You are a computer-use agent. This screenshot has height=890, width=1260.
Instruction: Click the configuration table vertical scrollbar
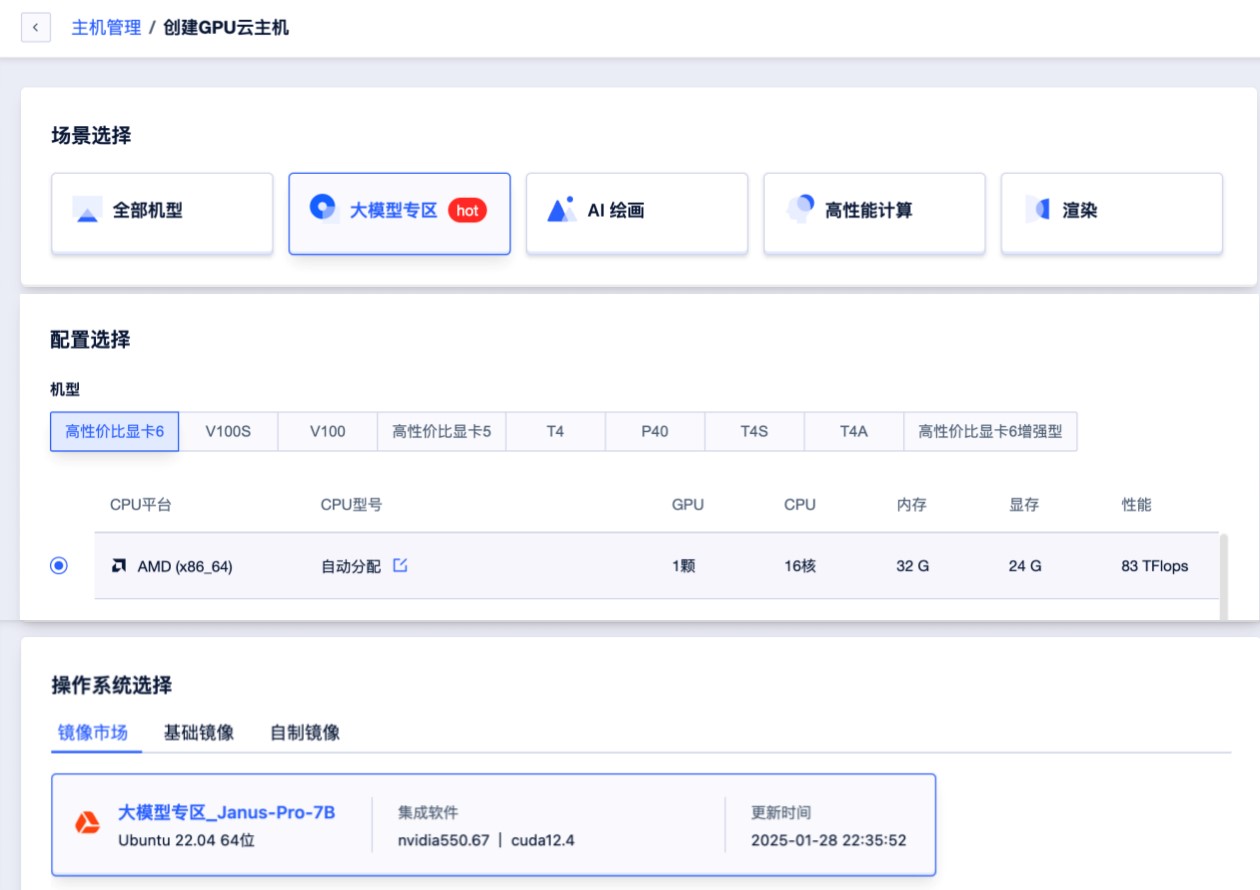[1224, 577]
